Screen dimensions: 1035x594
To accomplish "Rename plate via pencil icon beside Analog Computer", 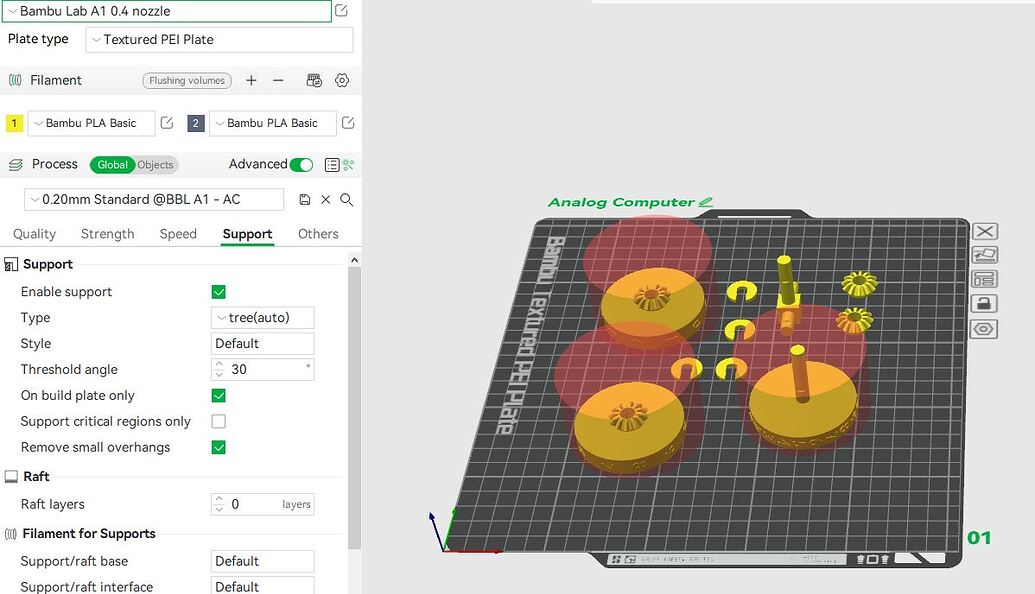I will tap(706, 202).
